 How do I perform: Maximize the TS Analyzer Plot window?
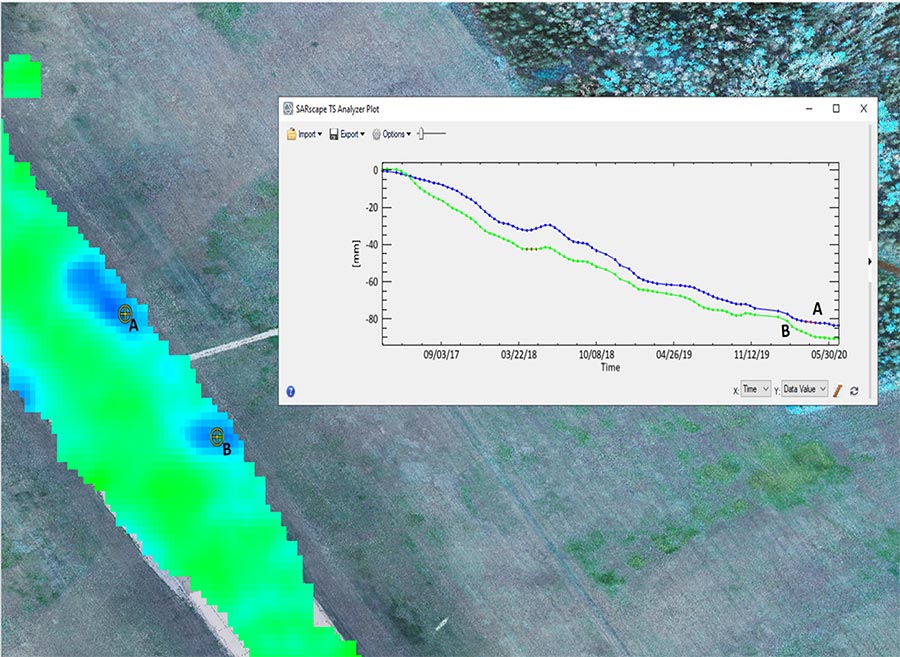pos(836,108)
